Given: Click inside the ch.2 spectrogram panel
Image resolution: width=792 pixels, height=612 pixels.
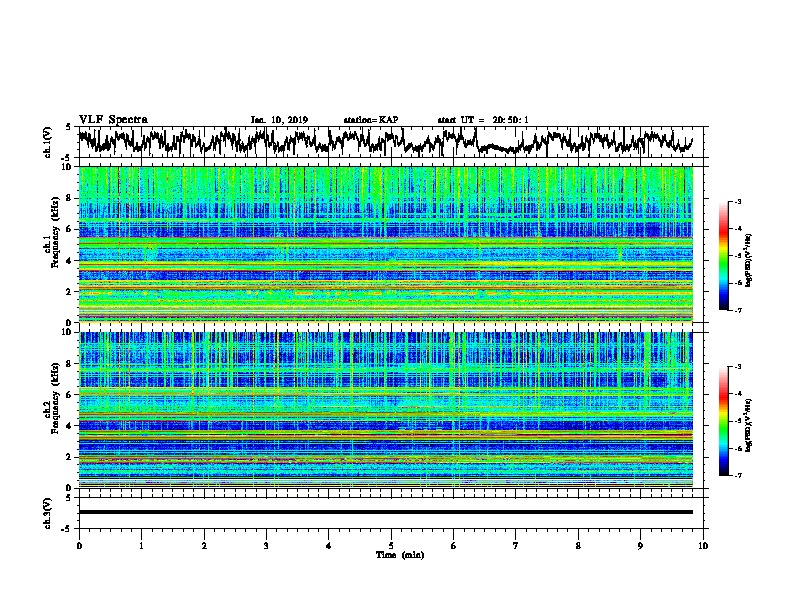Looking at the screenshot, I should [385, 409].
